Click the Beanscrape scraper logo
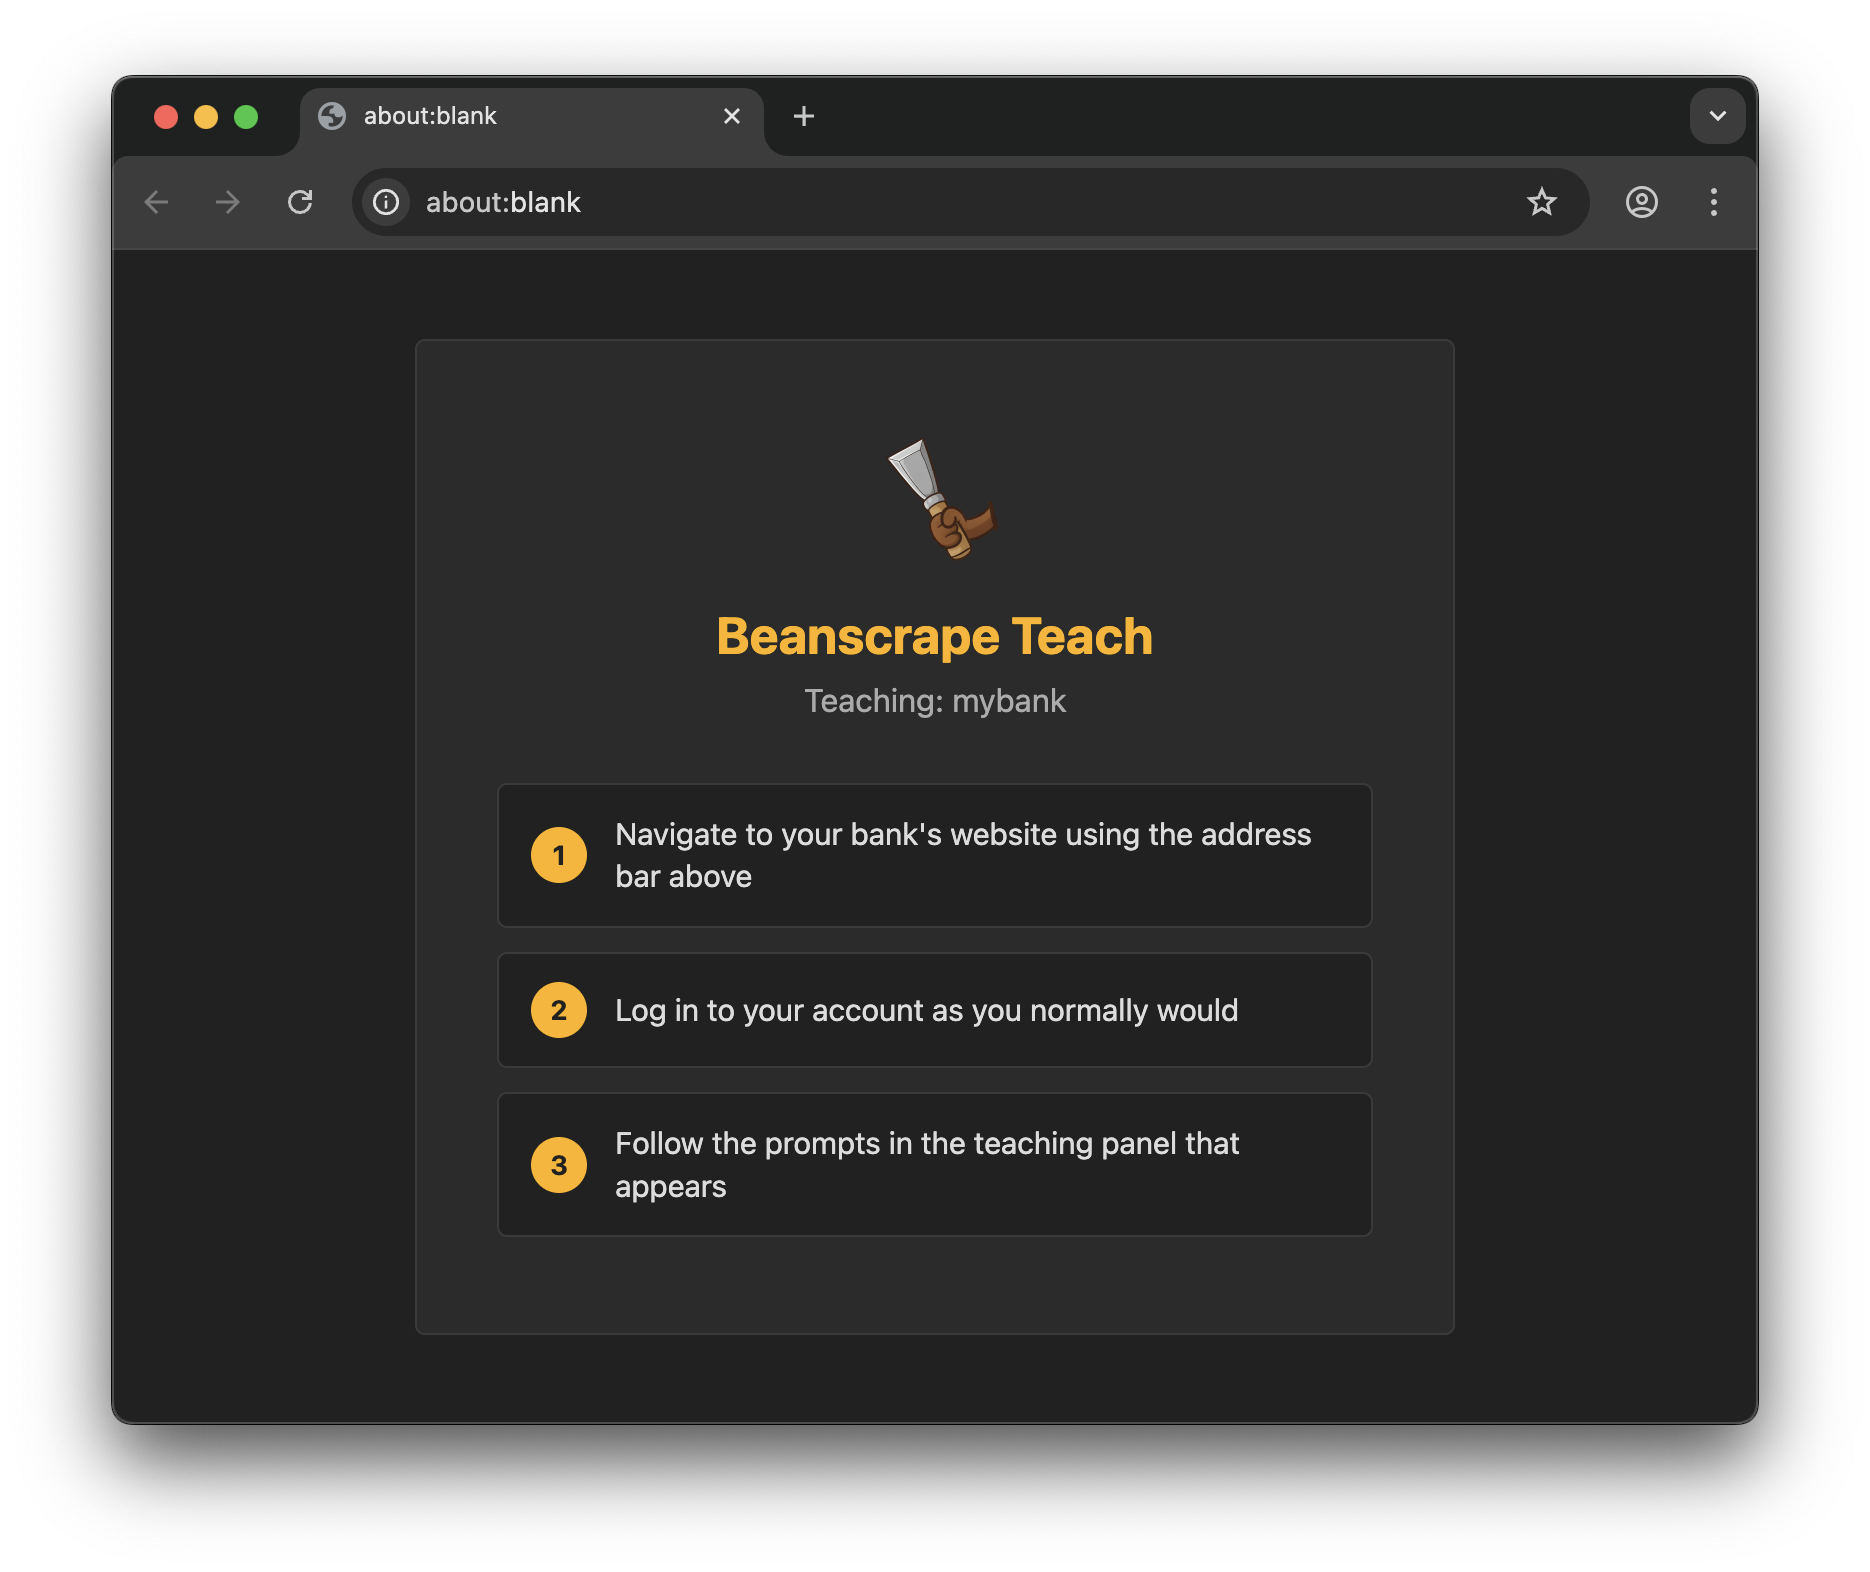The width and height of the screenshot is (1870, 1572). point(941,500)
